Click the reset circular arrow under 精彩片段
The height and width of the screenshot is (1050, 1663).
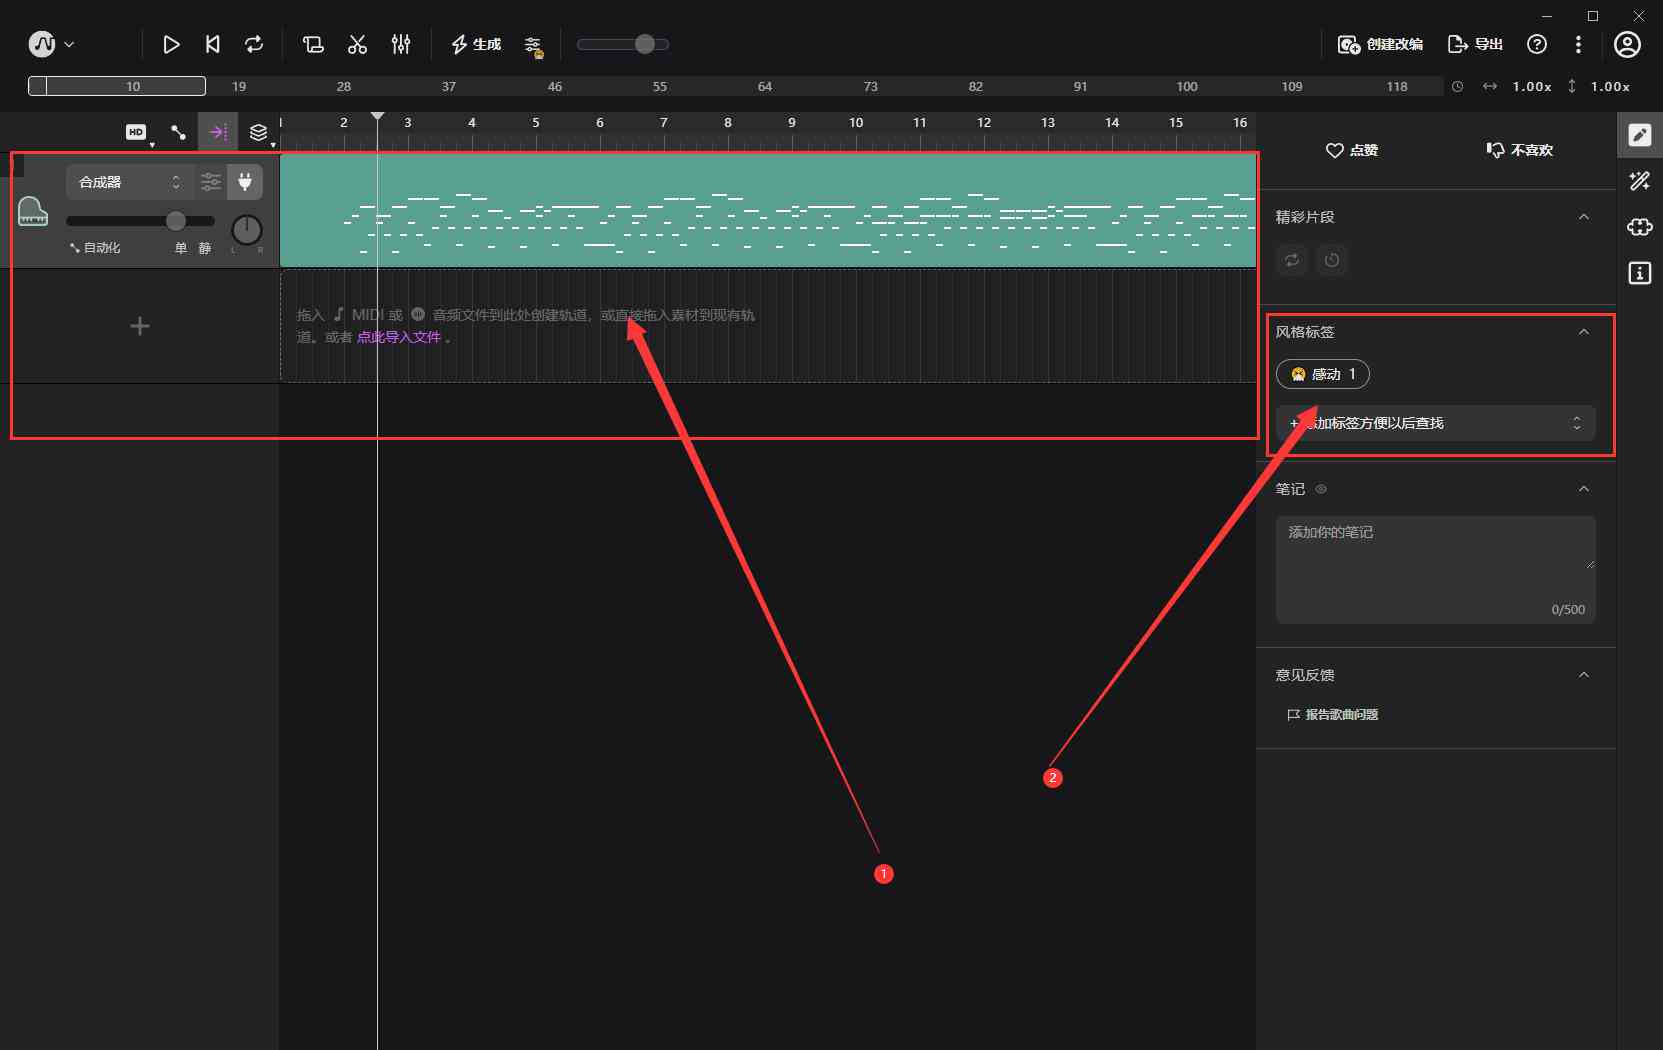click(x=1332, y=260)
